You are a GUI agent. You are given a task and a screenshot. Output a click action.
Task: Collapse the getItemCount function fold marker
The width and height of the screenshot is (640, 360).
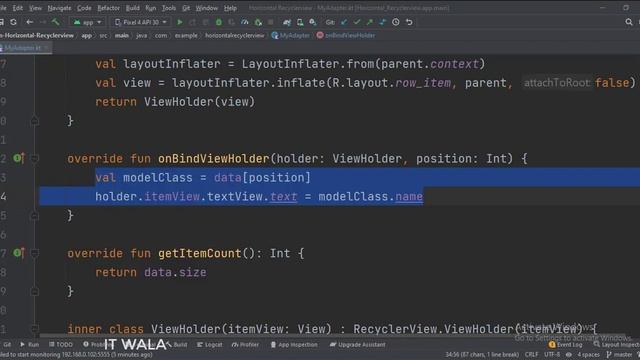click(35, 253)
